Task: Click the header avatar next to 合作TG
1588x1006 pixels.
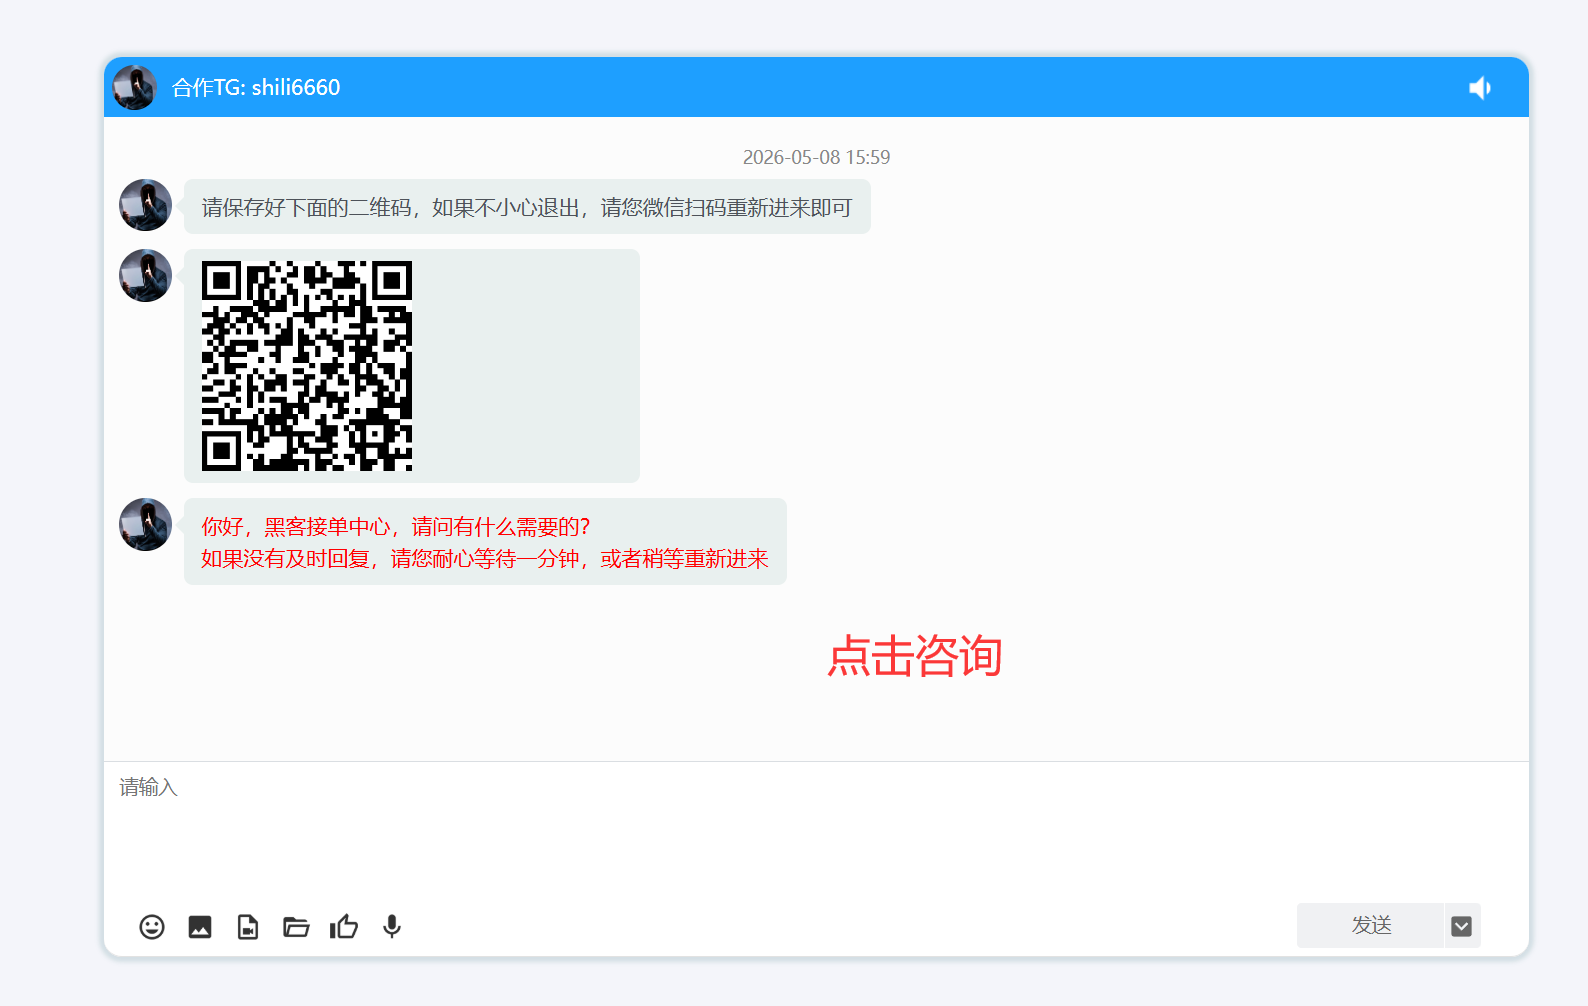Action: pos(134,87)
